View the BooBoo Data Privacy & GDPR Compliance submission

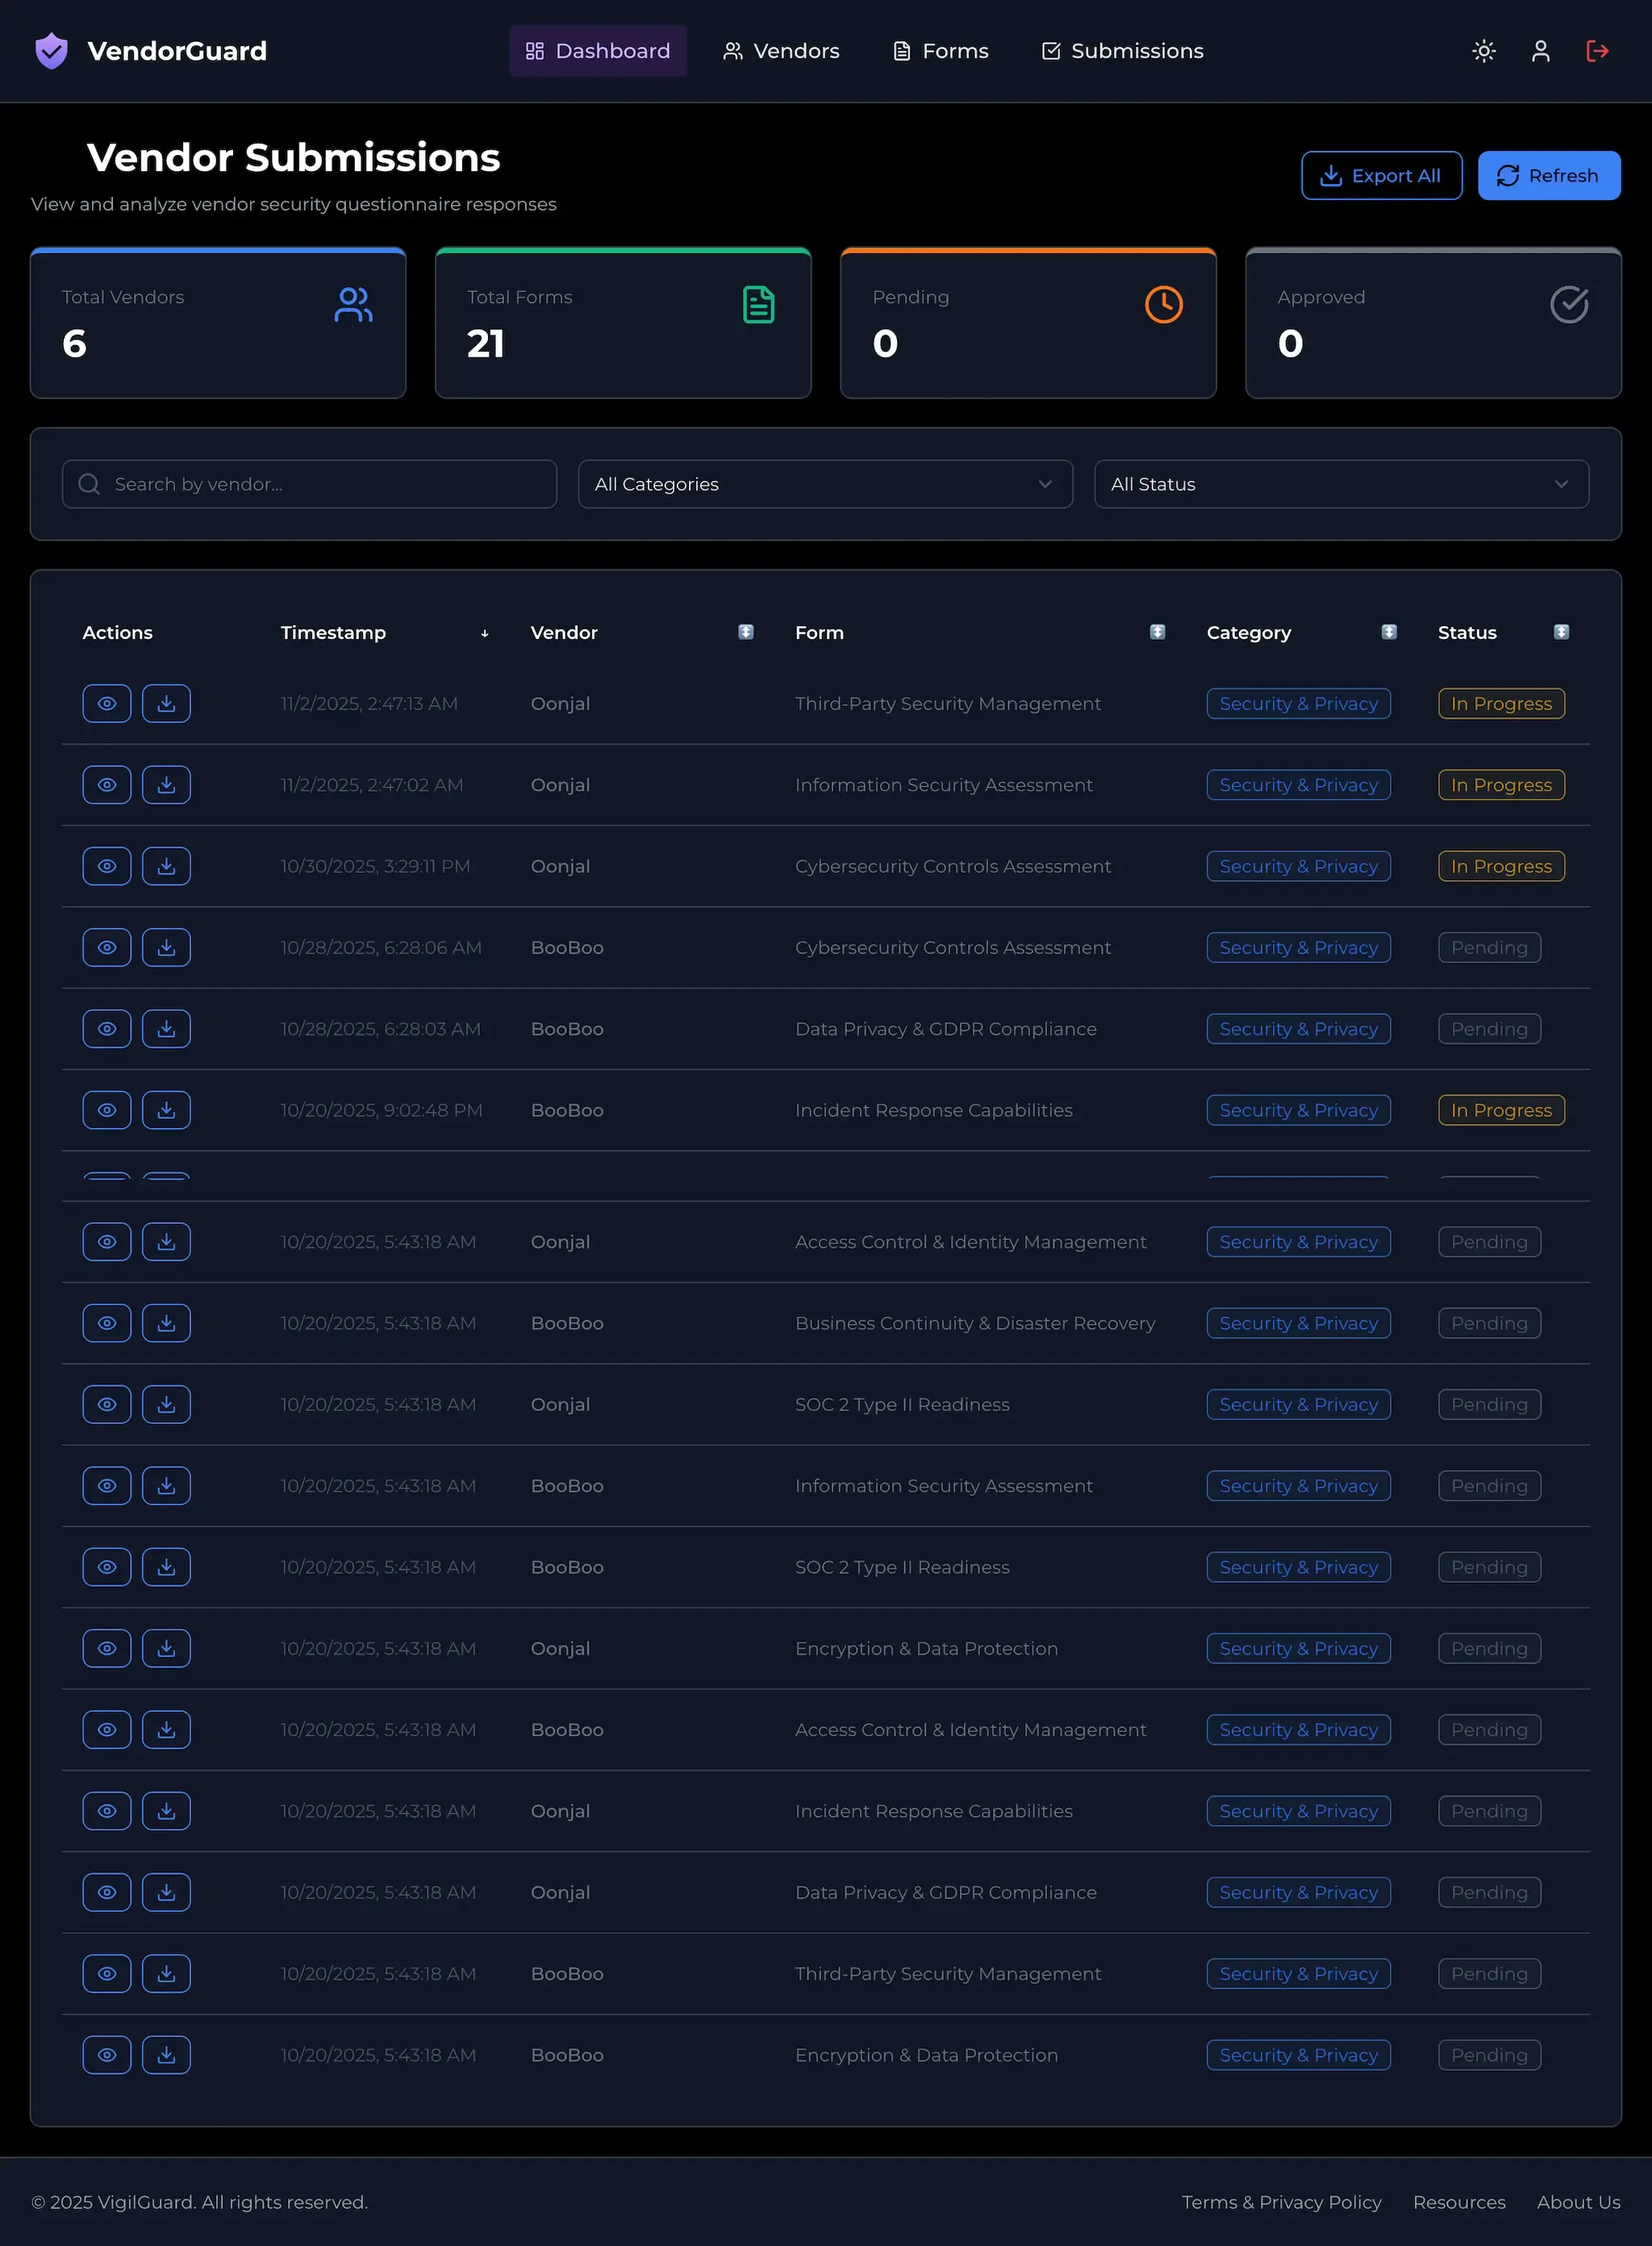click(x=107, y=1029)
